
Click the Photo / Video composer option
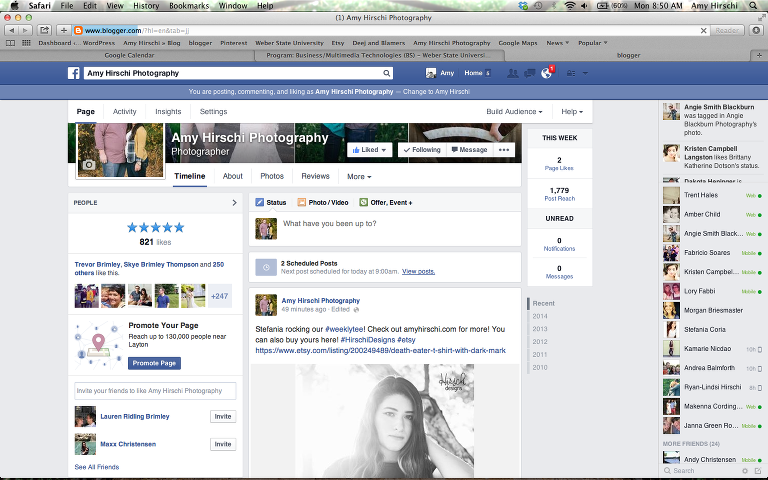[323, 202]
